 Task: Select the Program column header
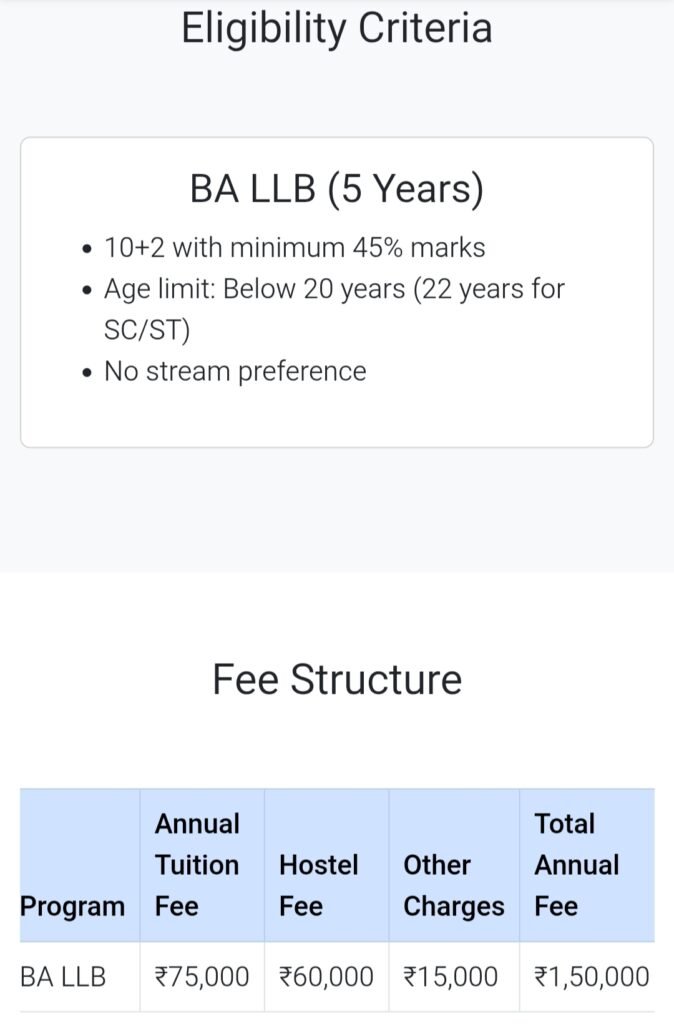point(72,906)
